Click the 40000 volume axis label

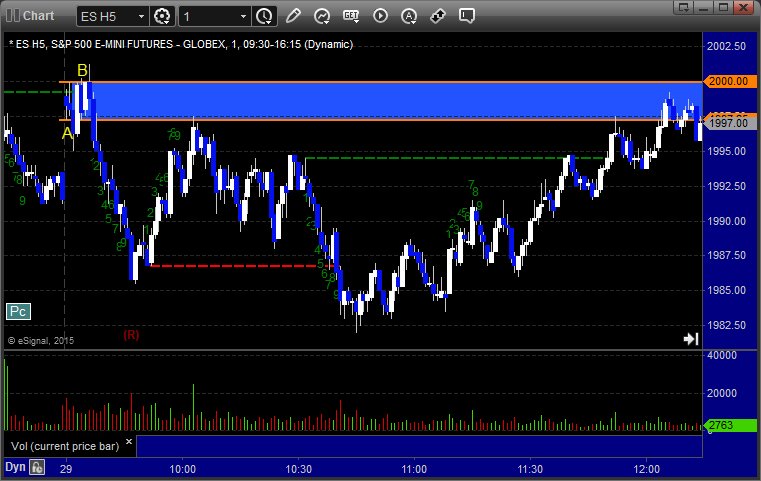tap(722, 355)
